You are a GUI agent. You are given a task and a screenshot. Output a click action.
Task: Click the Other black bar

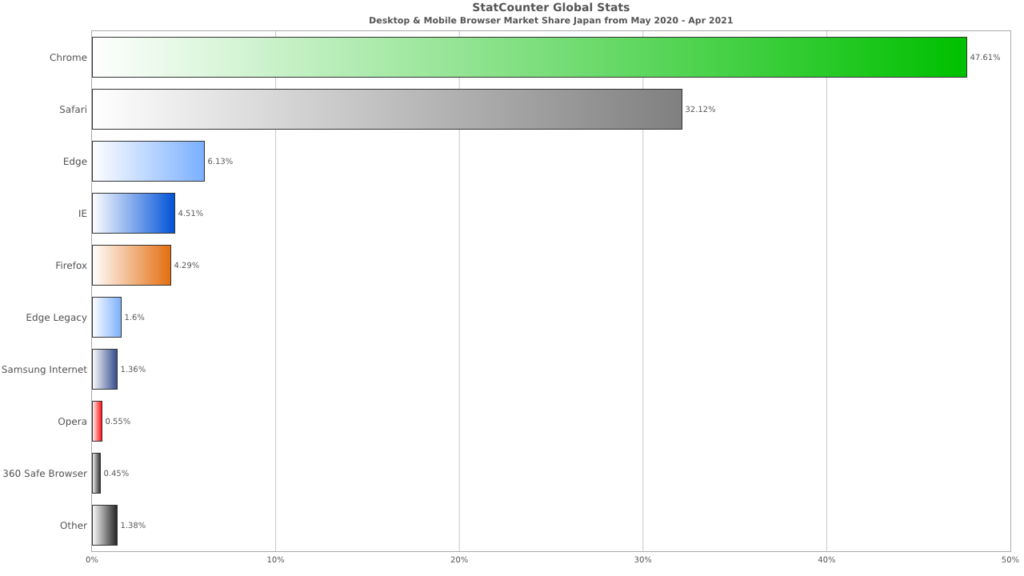pyautogui.click(x=104, y=525)
